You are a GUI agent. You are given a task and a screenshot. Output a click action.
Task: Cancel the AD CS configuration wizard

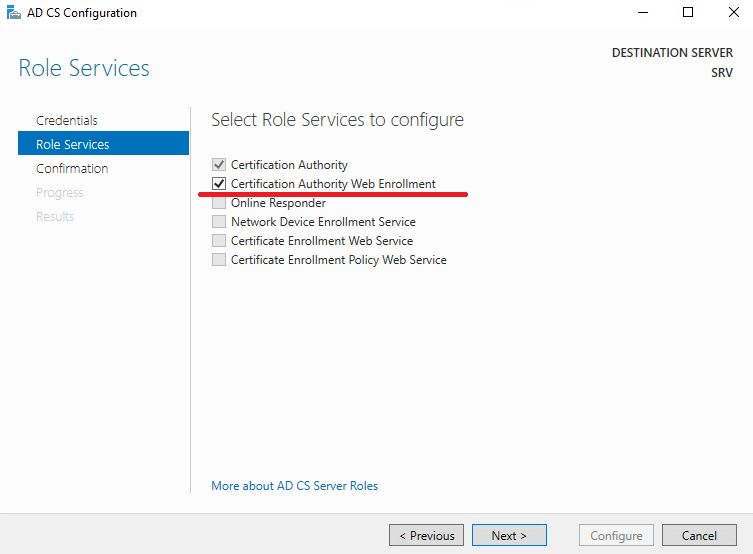click(699, 535)
